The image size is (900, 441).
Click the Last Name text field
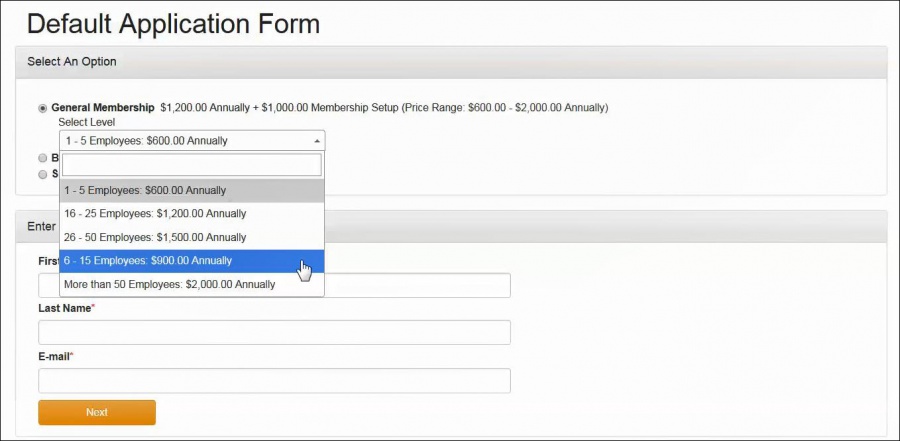(x=274, y=332)
